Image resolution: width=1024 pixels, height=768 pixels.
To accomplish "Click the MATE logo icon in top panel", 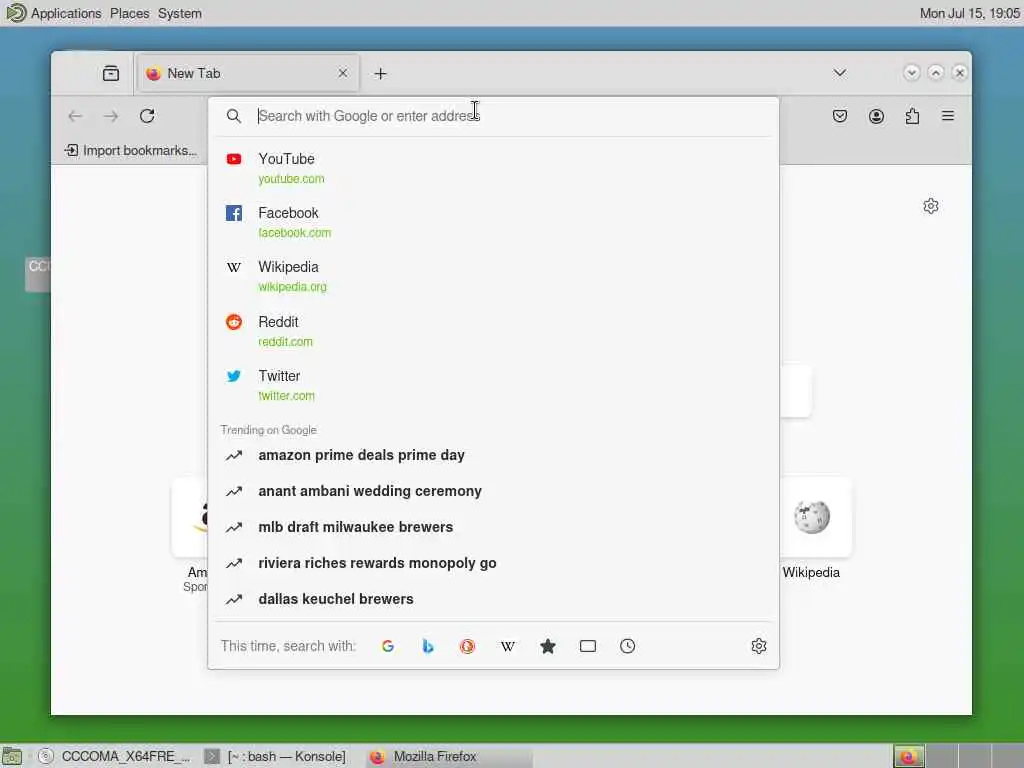I will point(16,13).
